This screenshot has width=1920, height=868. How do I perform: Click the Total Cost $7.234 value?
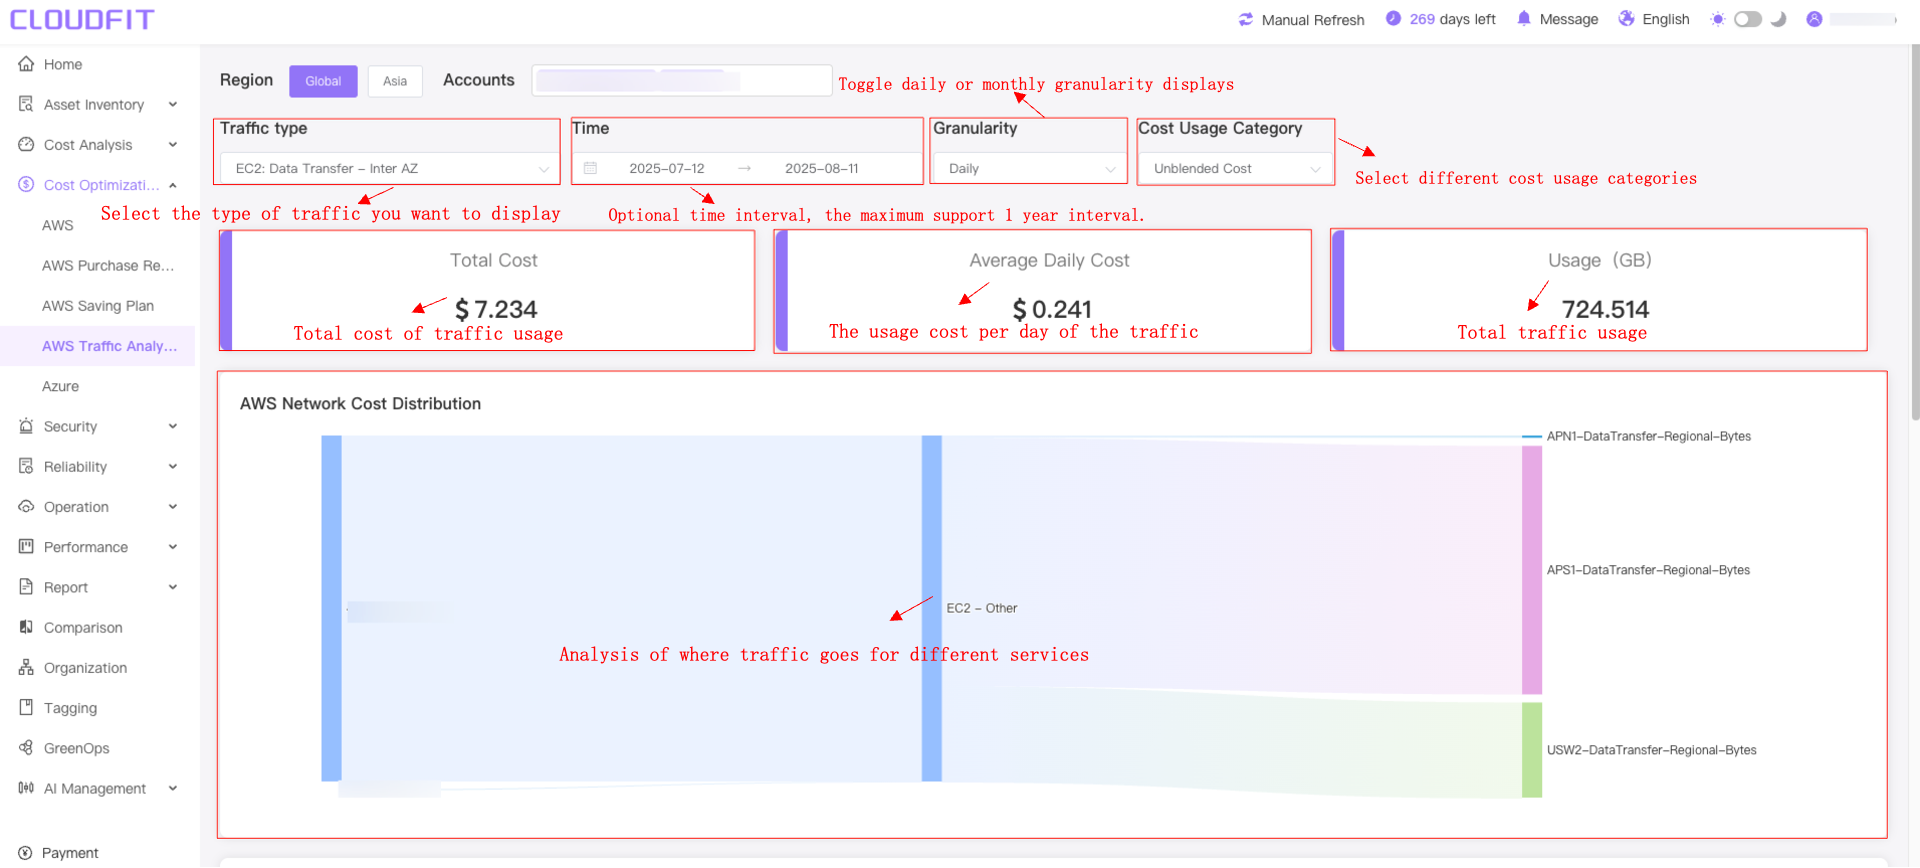[496, 309]
